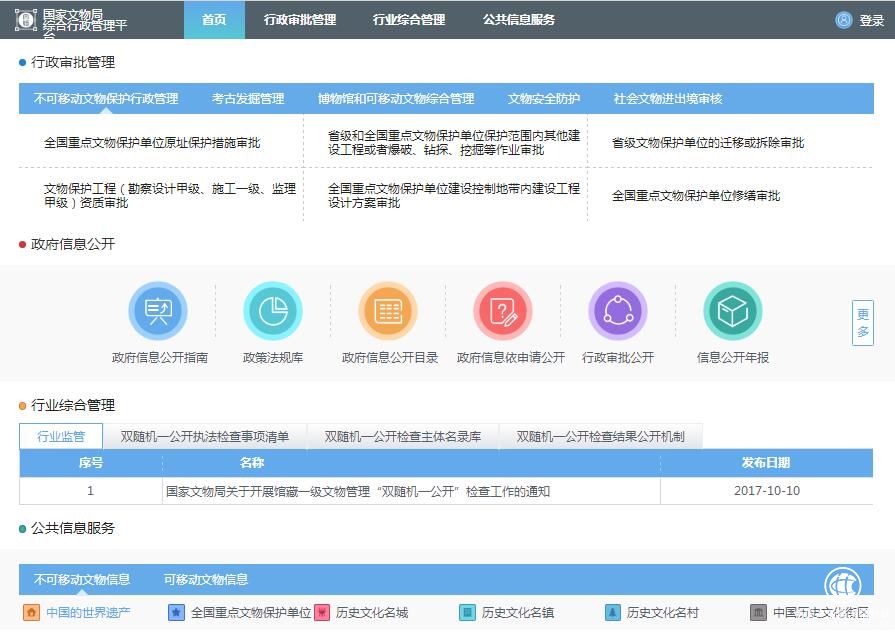Click the user avatar icon beside 登录
Screen dimensions: 895x638
click(x=844, y=20)
